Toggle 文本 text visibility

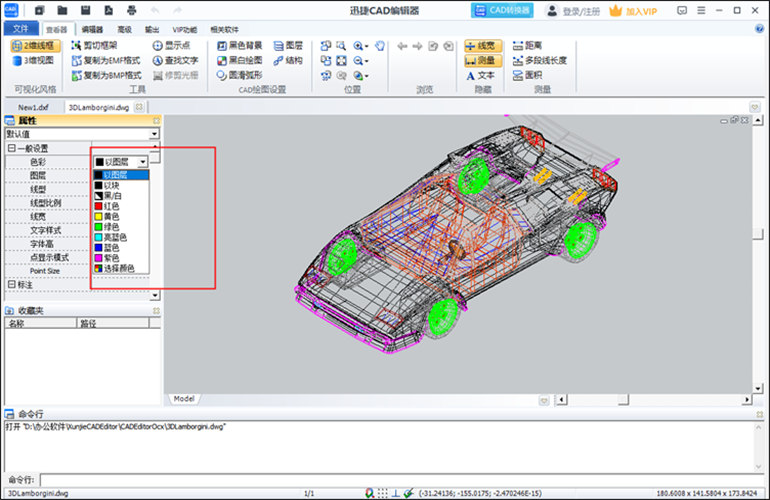pos(480,76)
